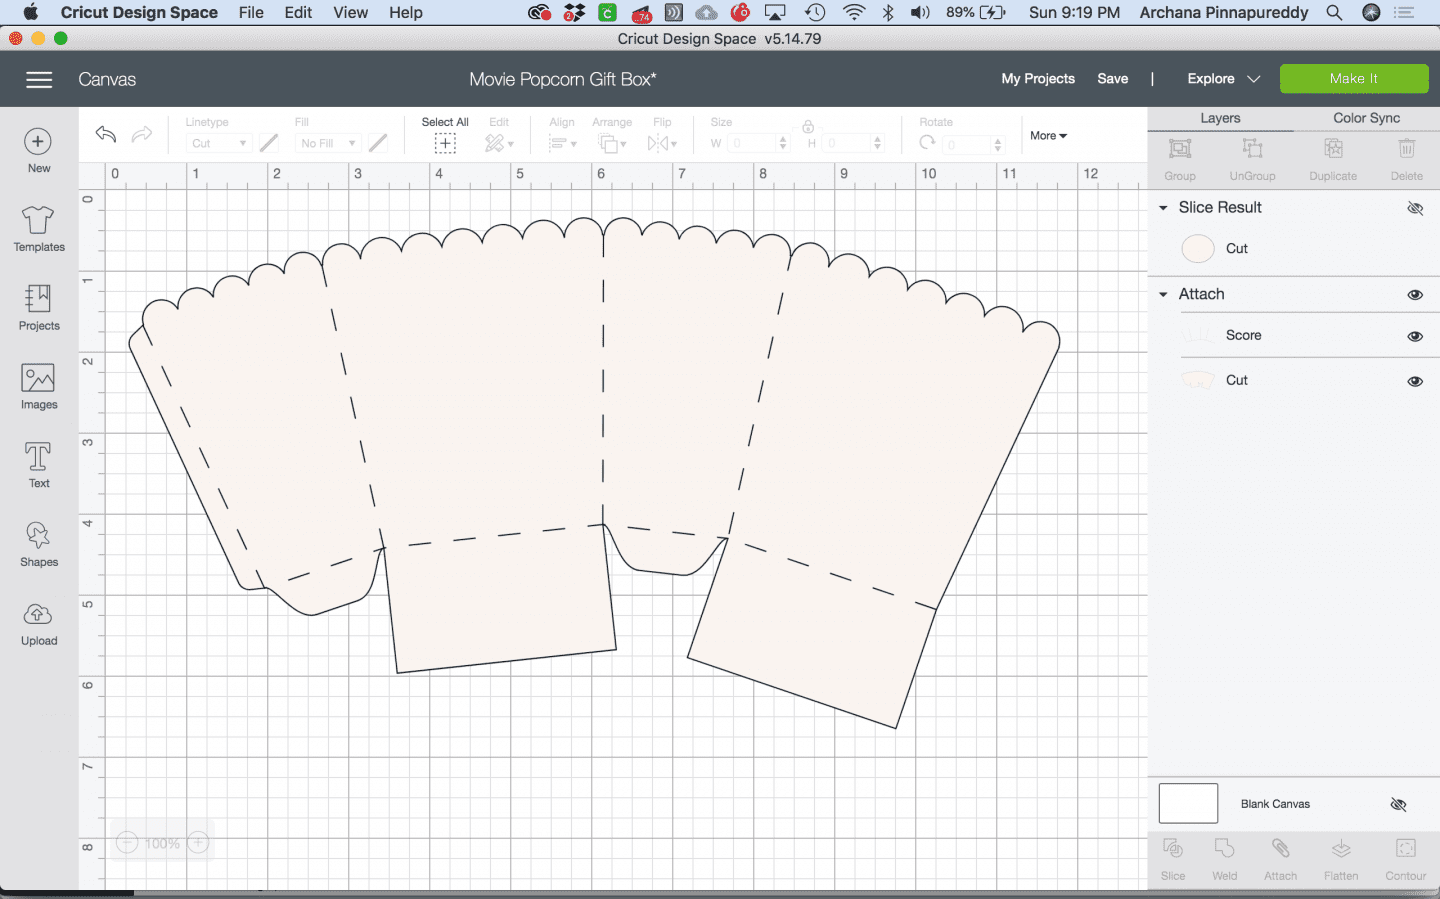Screen dimensions: 1440x899
Task: Click the Fill color swatch
Action: pyautogui.click(x=378, y=143)
